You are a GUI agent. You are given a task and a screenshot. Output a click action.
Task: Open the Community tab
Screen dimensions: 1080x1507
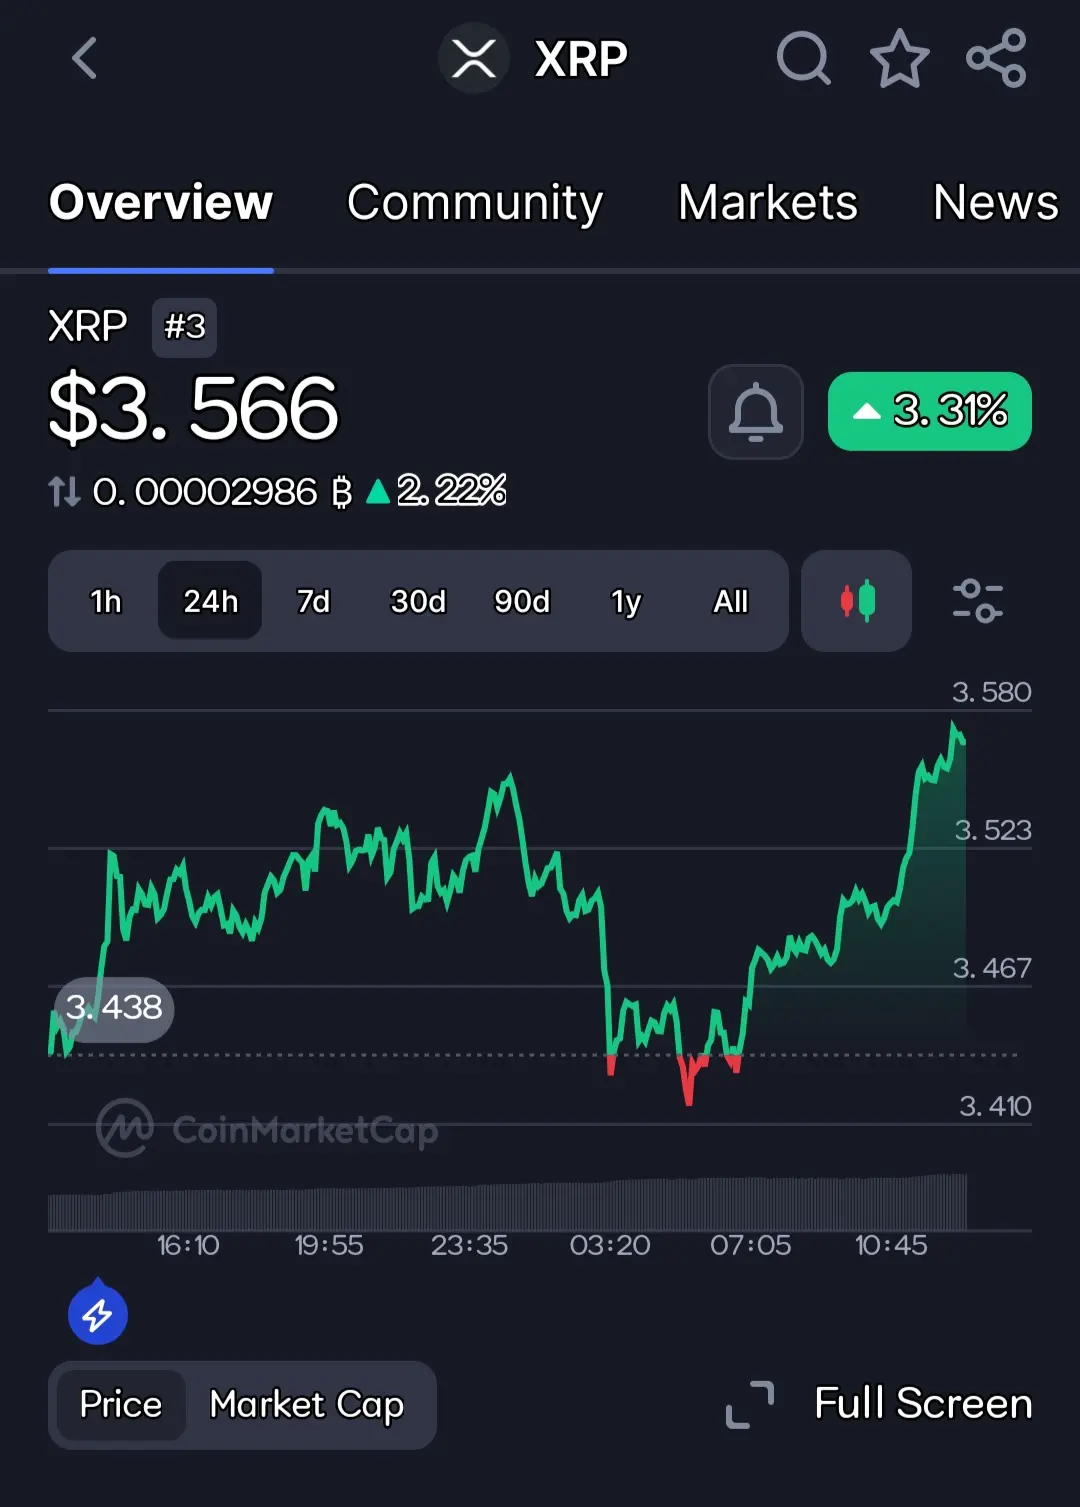475,203
